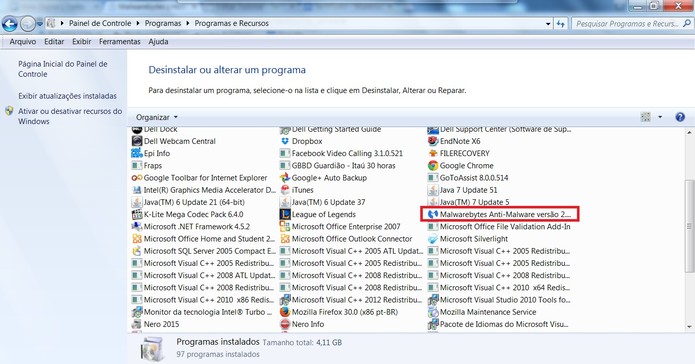Click the Microsoft Silverlight icon

[x=433, y=239]
